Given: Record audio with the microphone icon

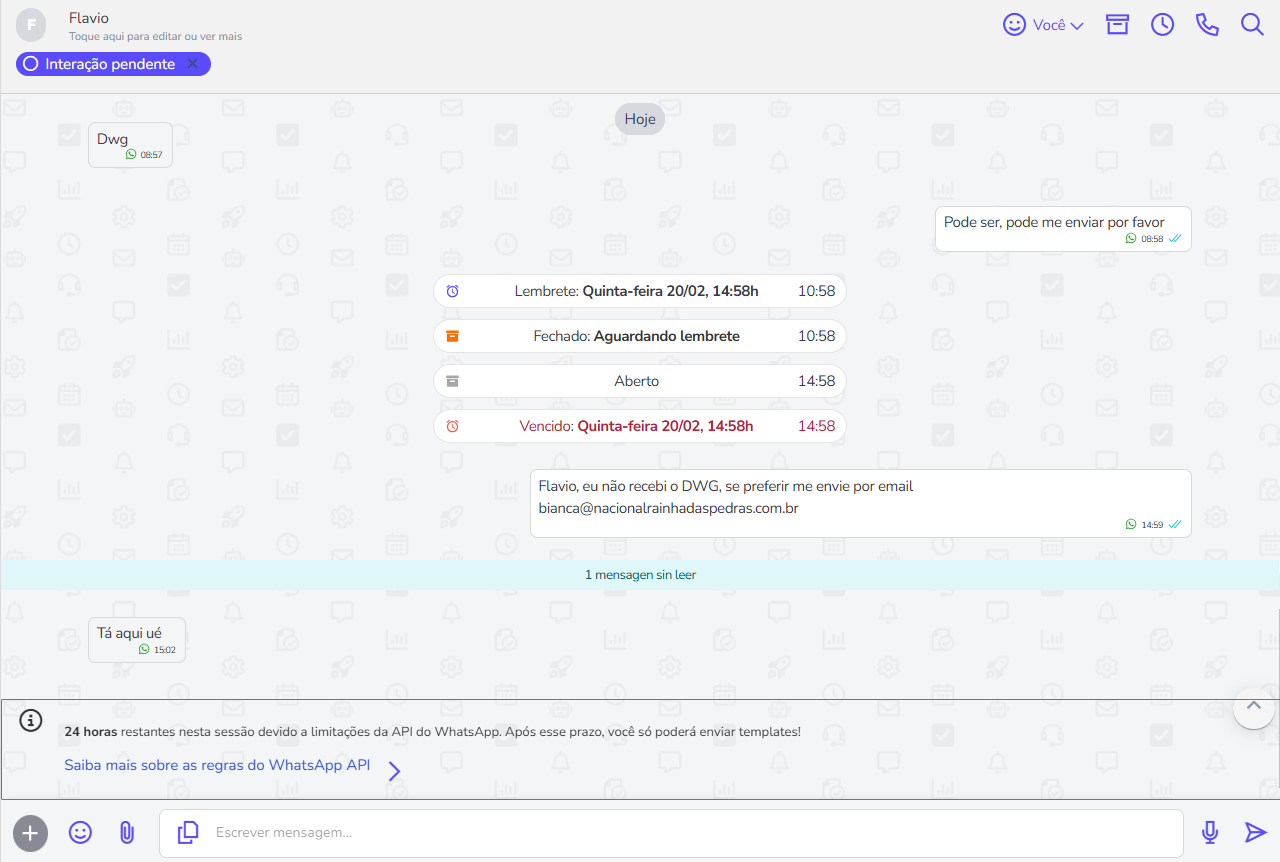Looking at the screenshot, I should (x=1210, y=832).
